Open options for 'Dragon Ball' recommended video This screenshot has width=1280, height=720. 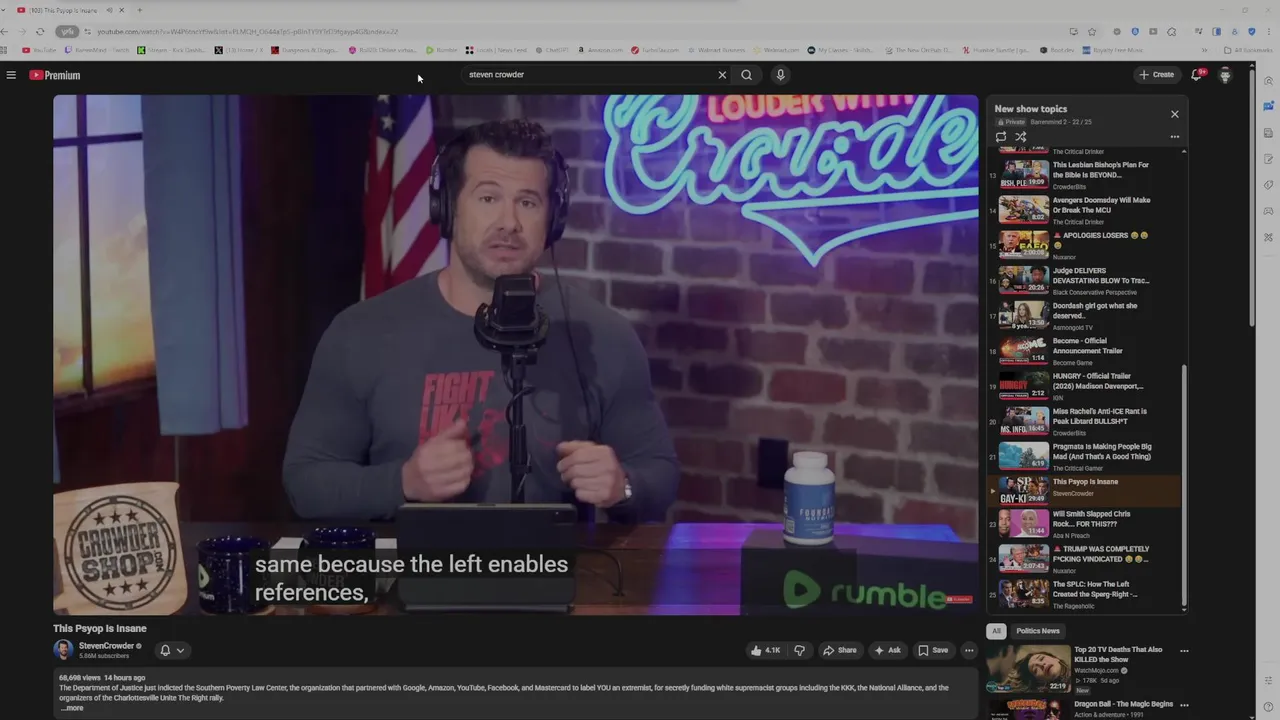[1184, 705]
